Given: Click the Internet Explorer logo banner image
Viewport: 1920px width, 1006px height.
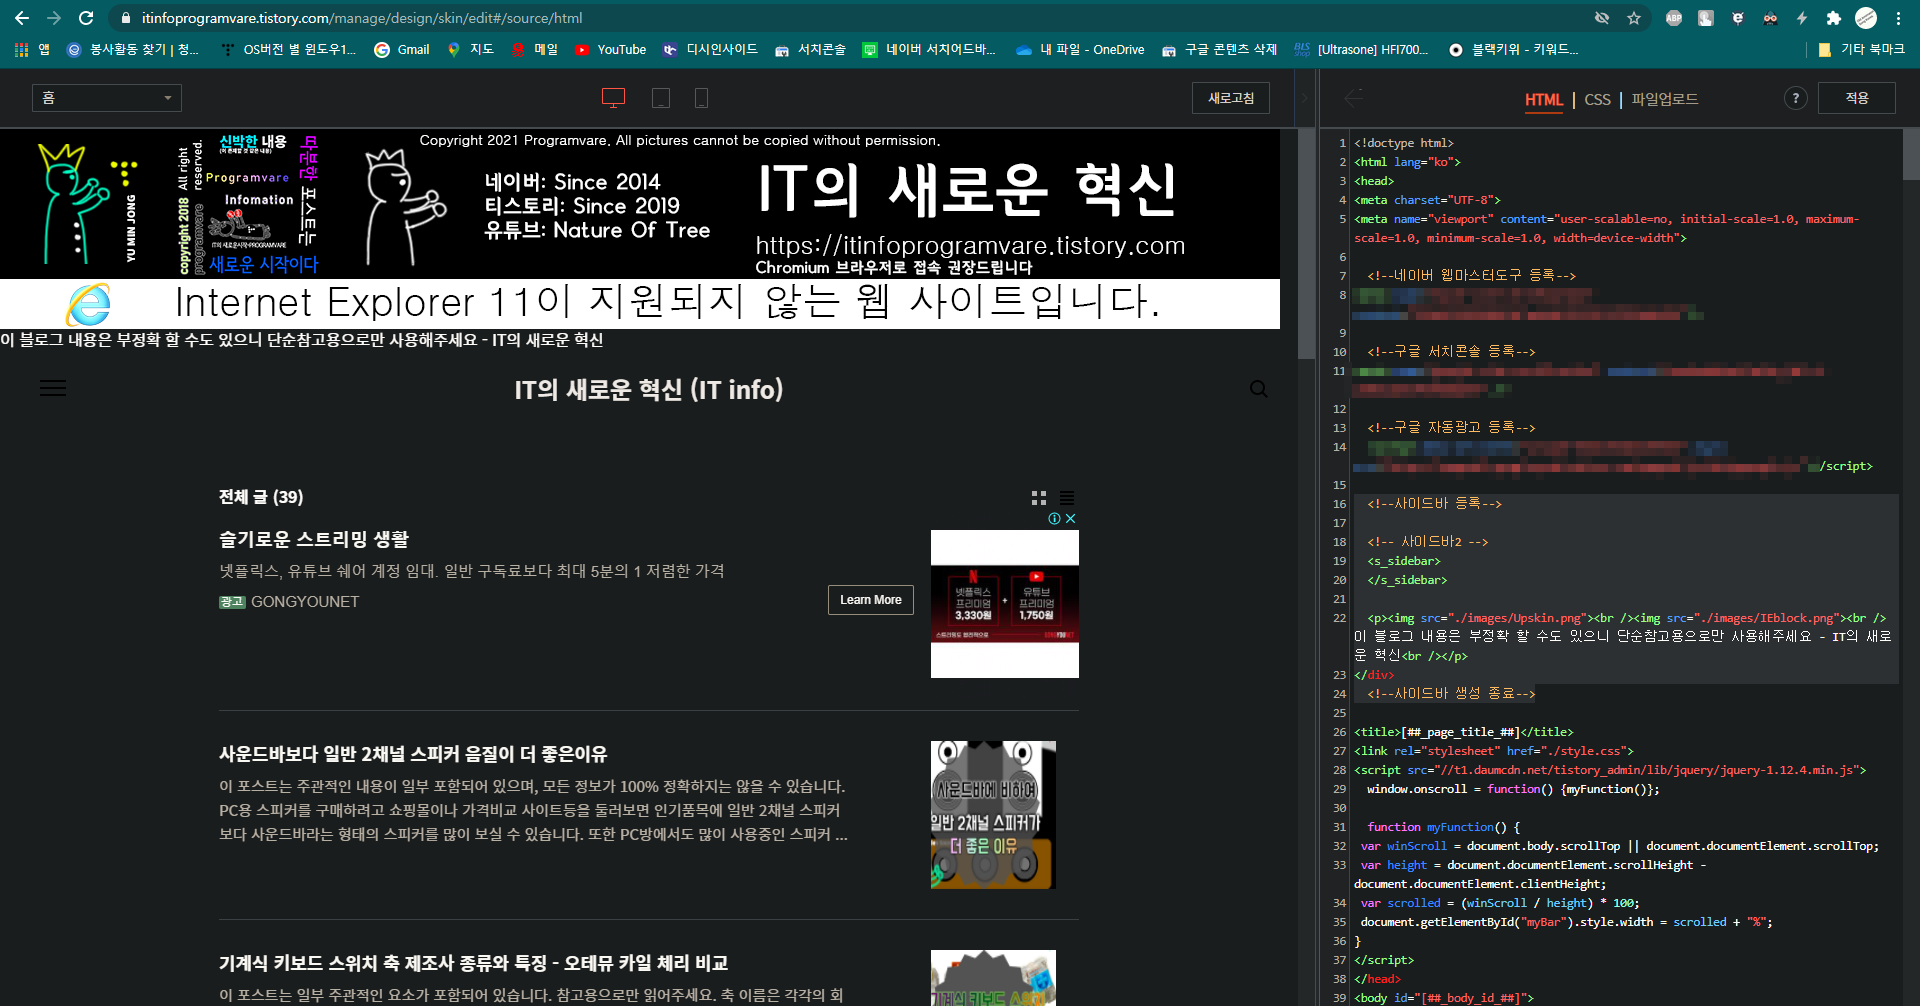Looking at the screenshot, I should coord(640,304).
